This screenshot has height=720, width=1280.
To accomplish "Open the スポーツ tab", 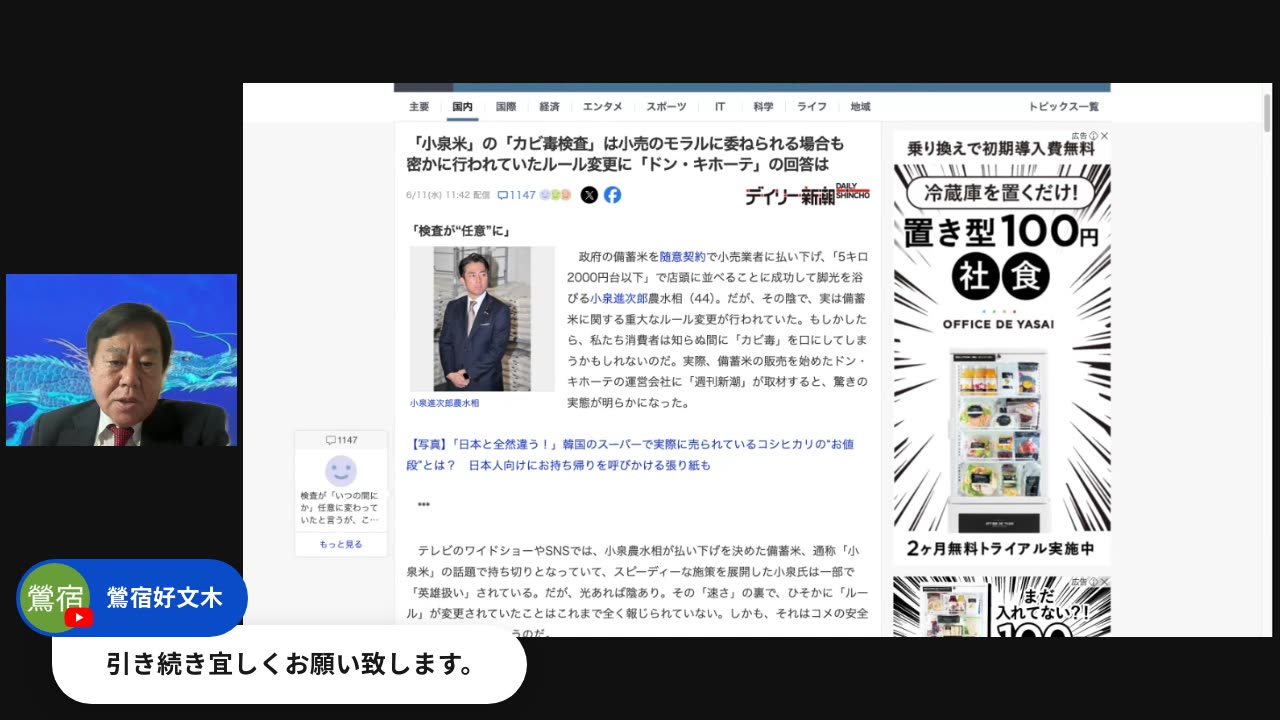I will [666, 107].
